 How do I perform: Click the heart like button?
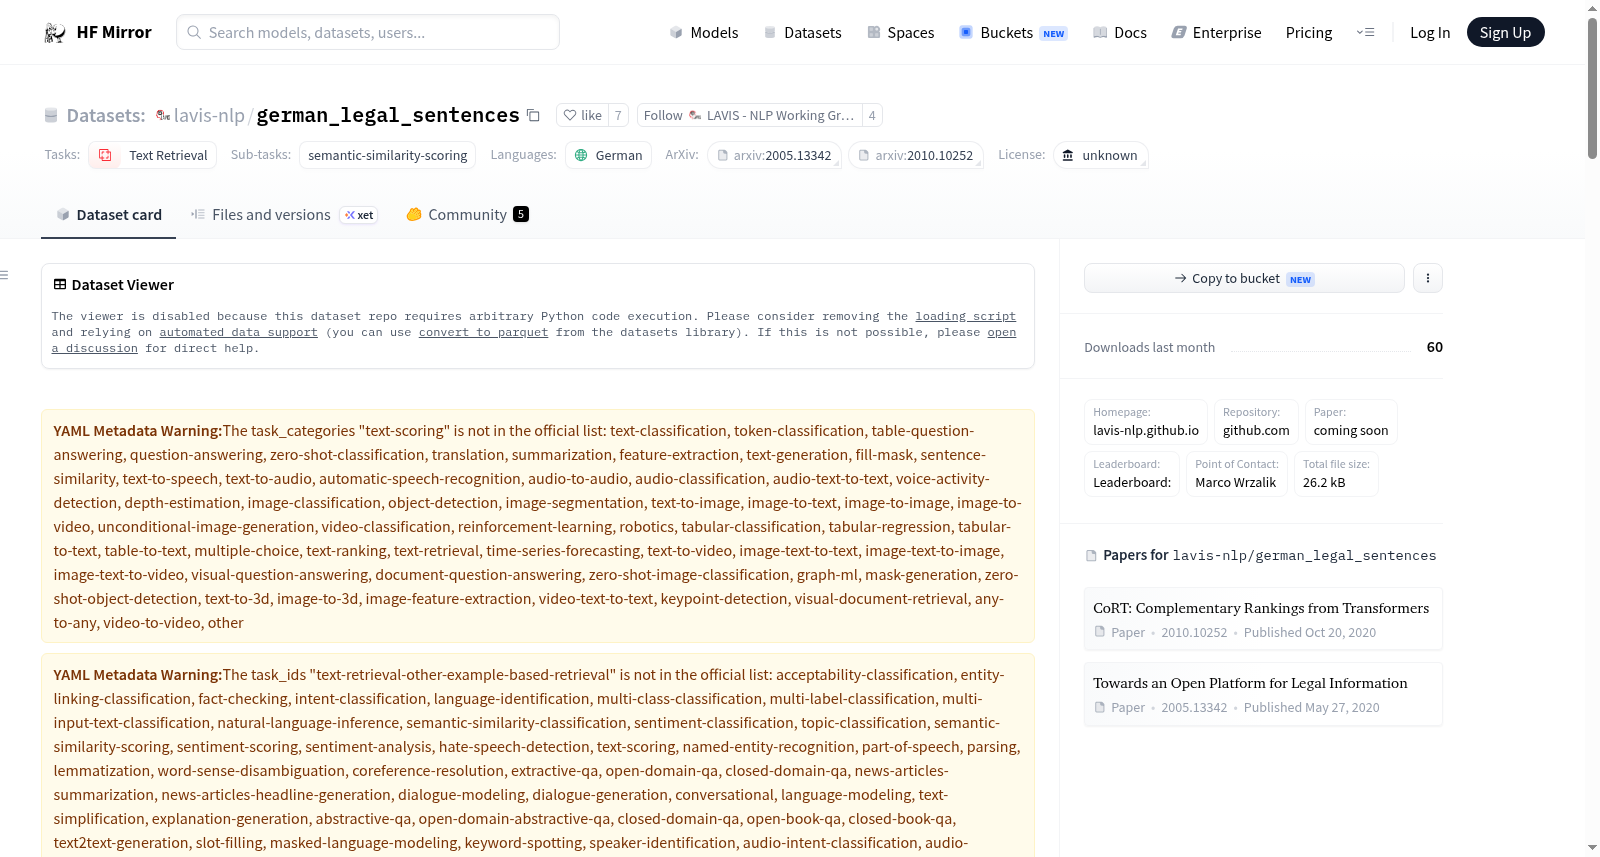point(582,115)
